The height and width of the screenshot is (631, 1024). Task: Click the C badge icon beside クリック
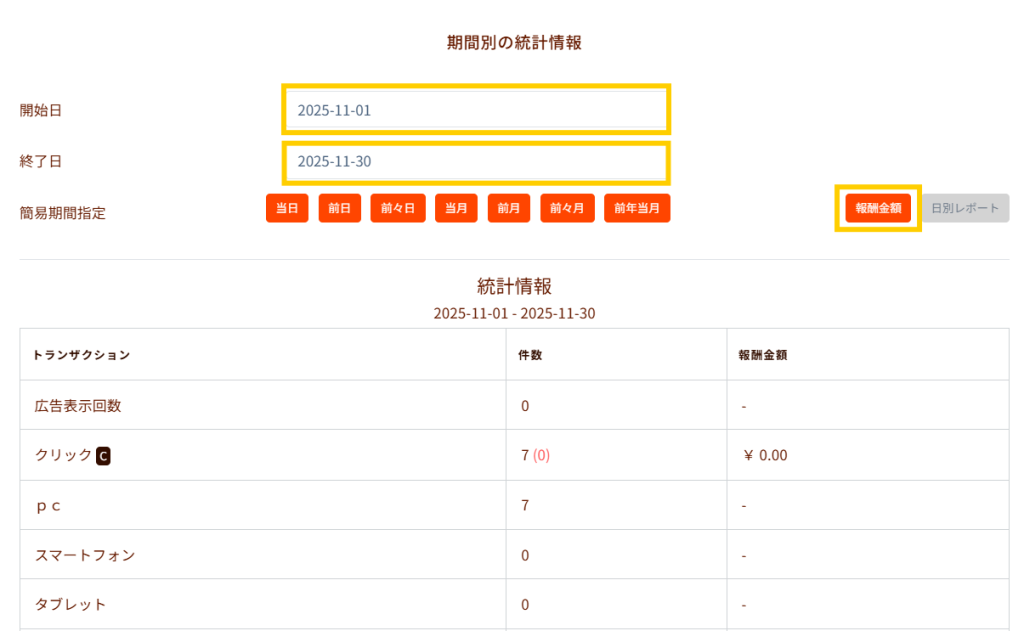[103, 456]
